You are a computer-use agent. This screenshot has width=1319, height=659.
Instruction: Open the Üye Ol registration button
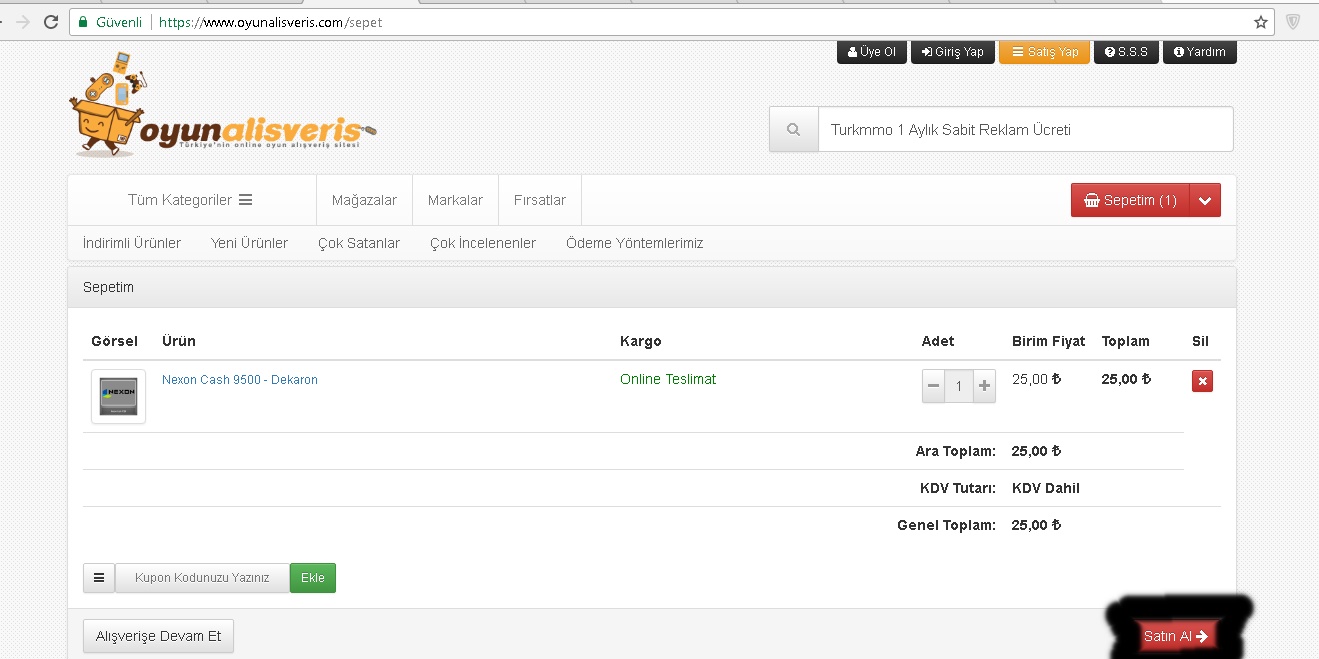871,52
